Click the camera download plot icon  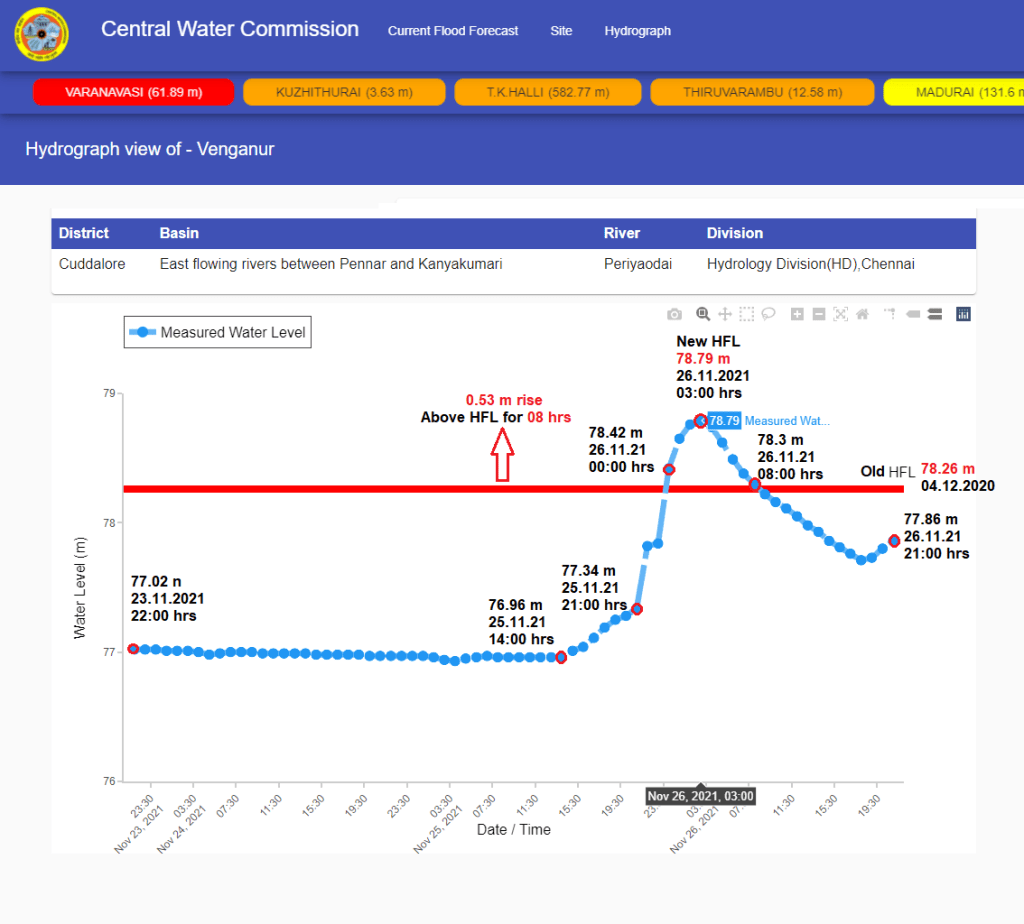coord(675,314)
